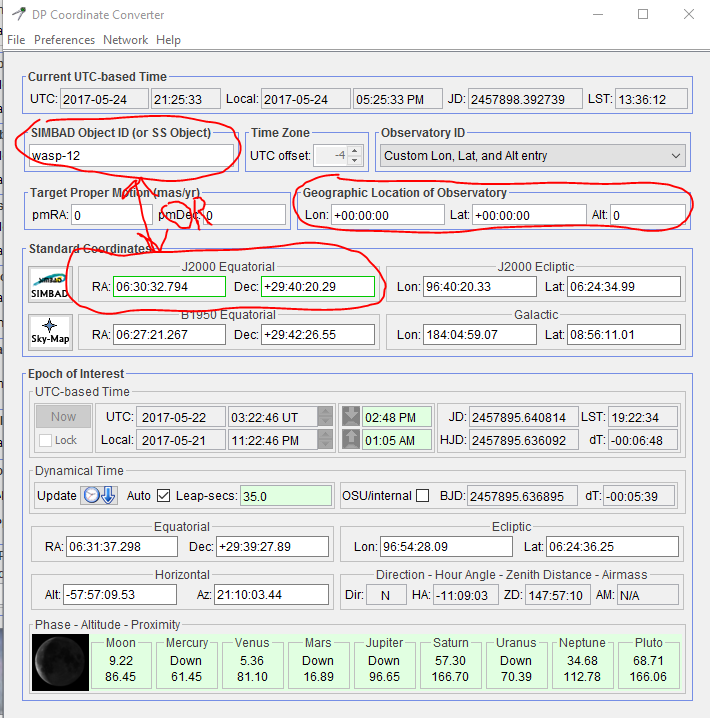Click the moon phase image
This screenshot has height=718, width=710.
(62, 662)
